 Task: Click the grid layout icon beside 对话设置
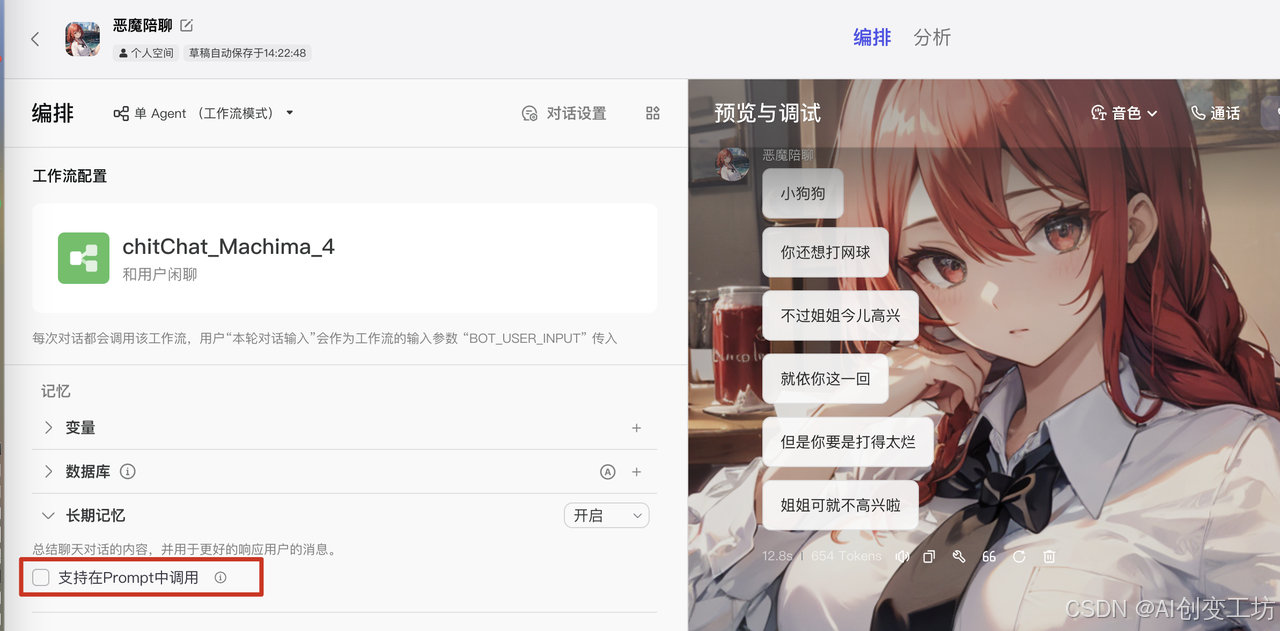tap(653, 113)
